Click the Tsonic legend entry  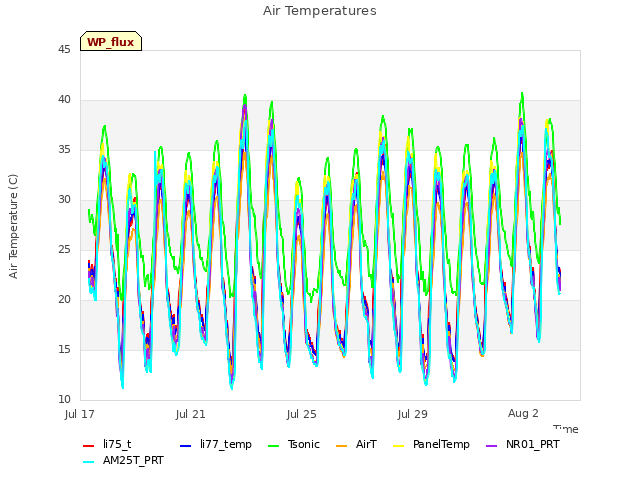click(294, 444)
